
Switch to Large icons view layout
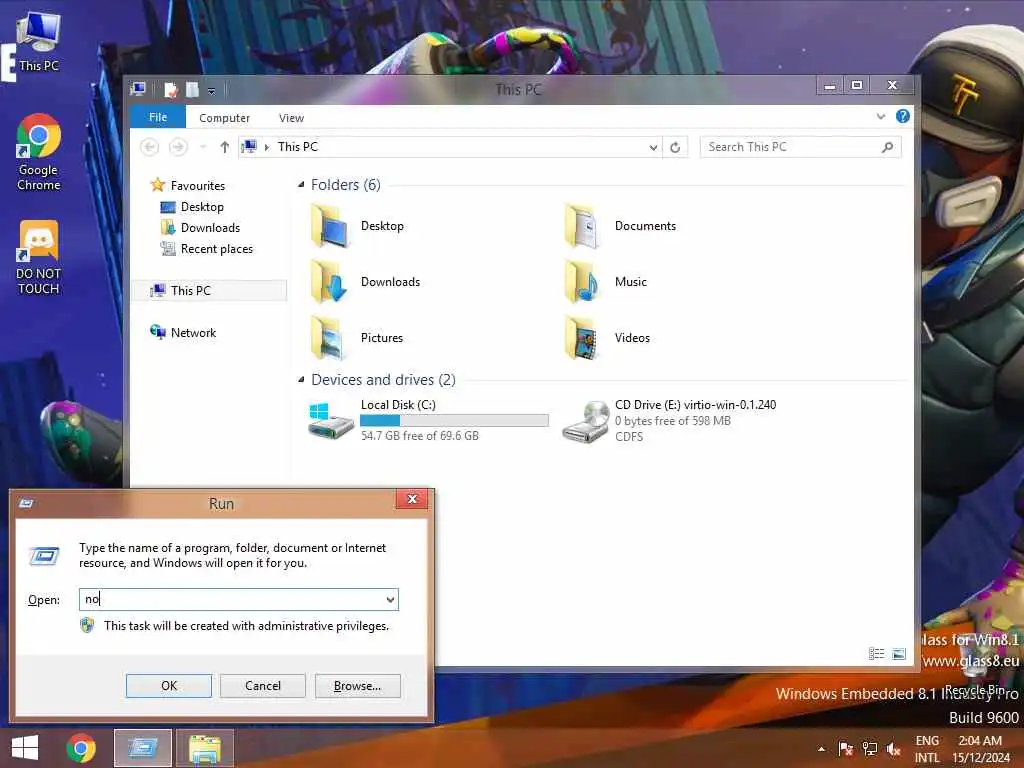click(x=899, y=654)
